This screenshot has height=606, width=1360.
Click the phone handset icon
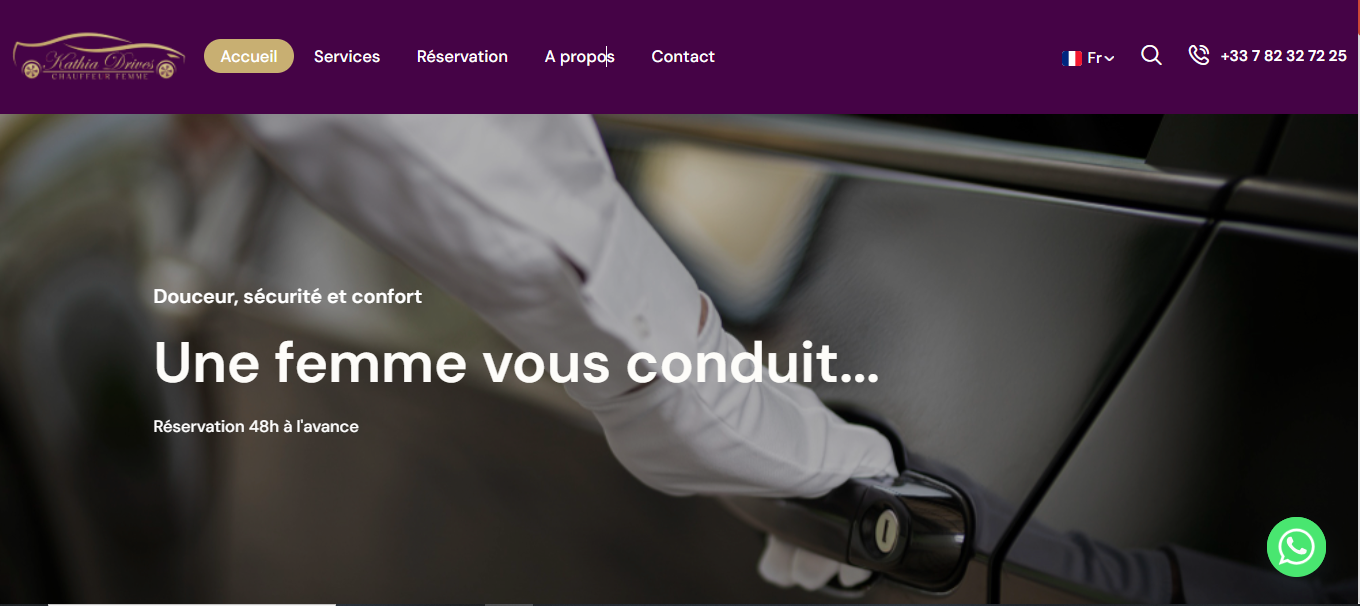click(1199, 56)
